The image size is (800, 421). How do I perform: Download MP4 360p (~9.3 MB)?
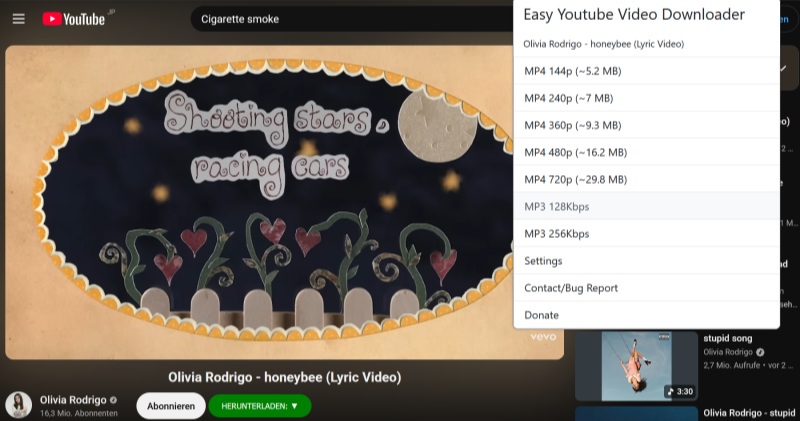[646, 125]
